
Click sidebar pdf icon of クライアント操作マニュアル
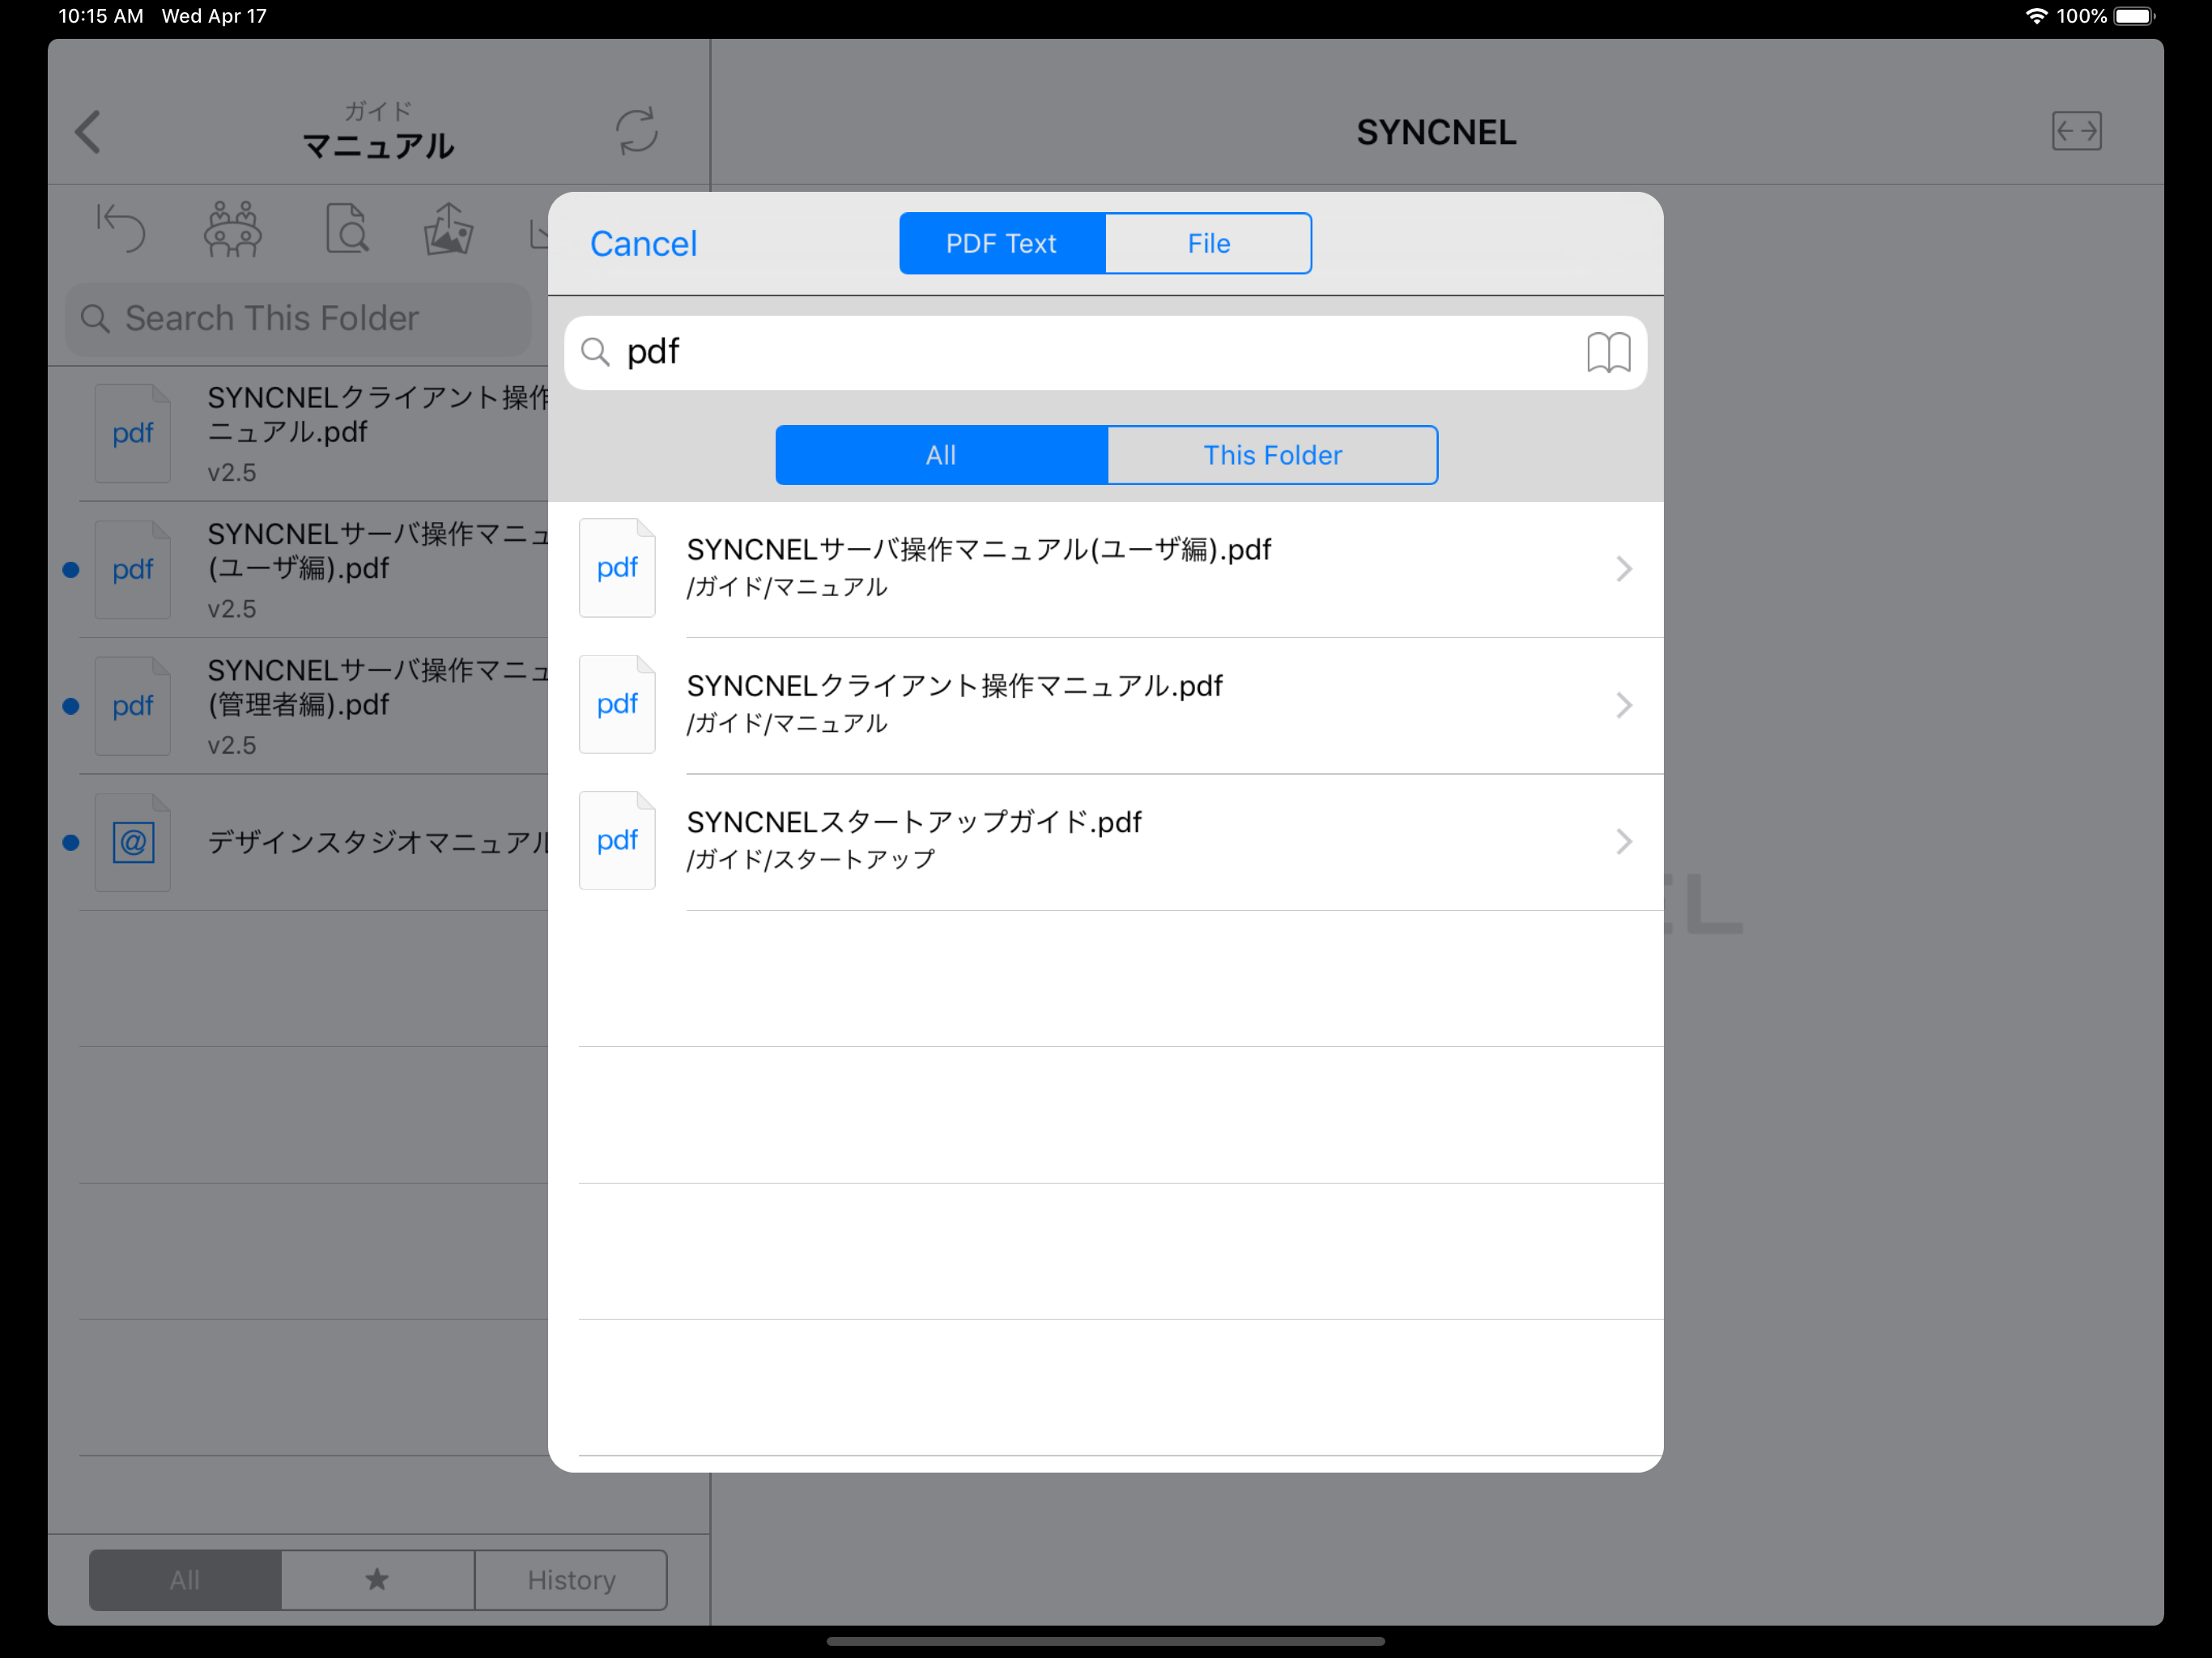(x=133, y=433)
